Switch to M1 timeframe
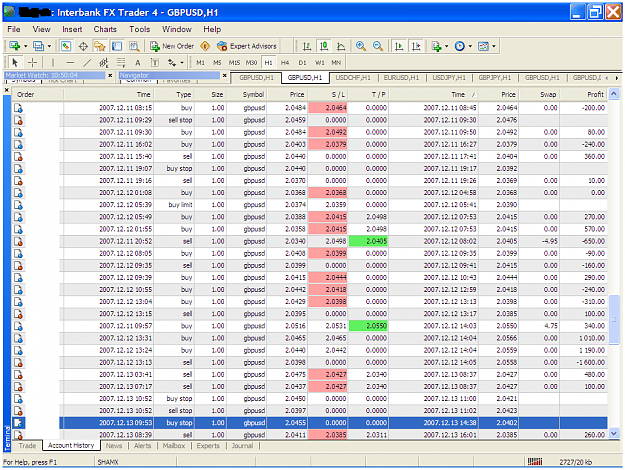The height and width of the screenshot is (470, 625). pyautogui.click(x=200, y=63)
